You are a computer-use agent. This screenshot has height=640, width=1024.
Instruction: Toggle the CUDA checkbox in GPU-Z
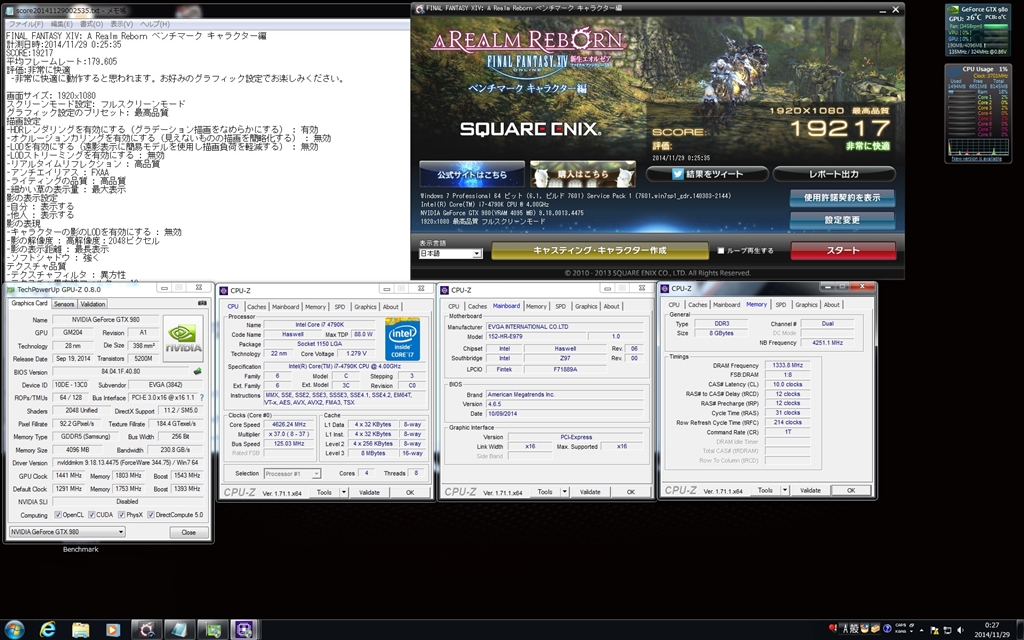pyautogui.click(x=91, y=515)
